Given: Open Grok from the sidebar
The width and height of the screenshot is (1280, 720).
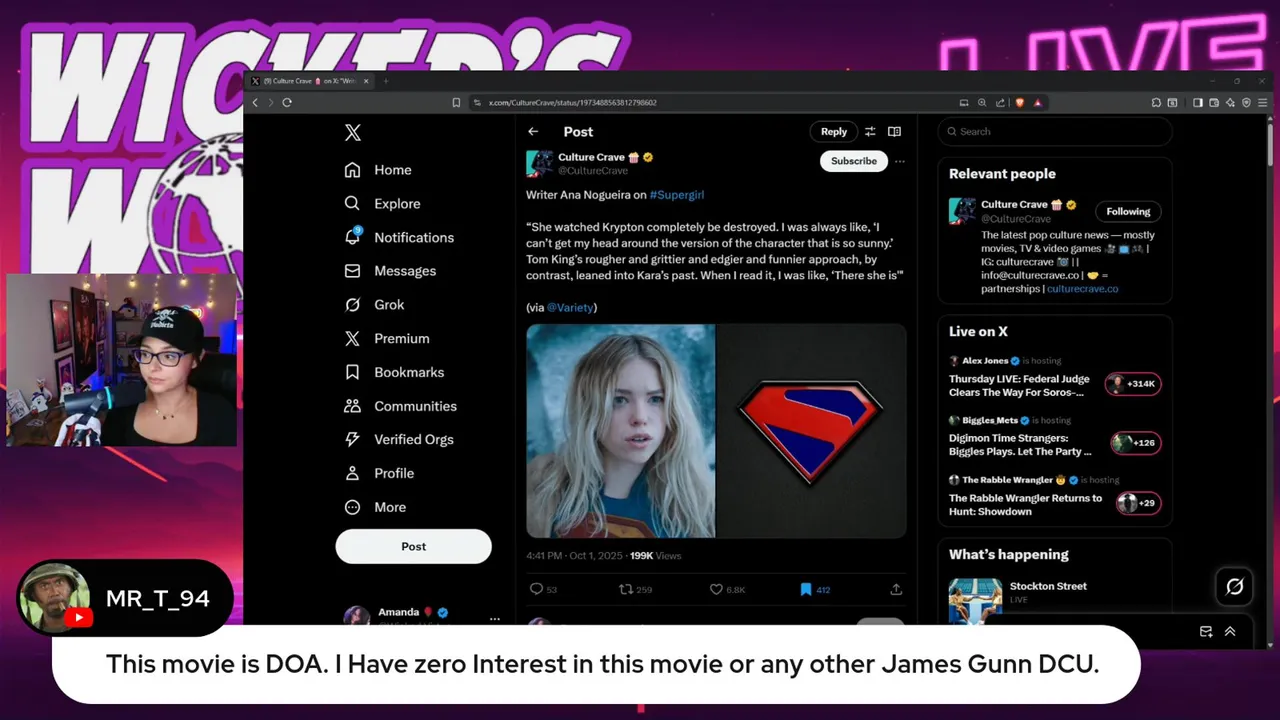Looking at the screenshot, I should click(x=374, y=305).
